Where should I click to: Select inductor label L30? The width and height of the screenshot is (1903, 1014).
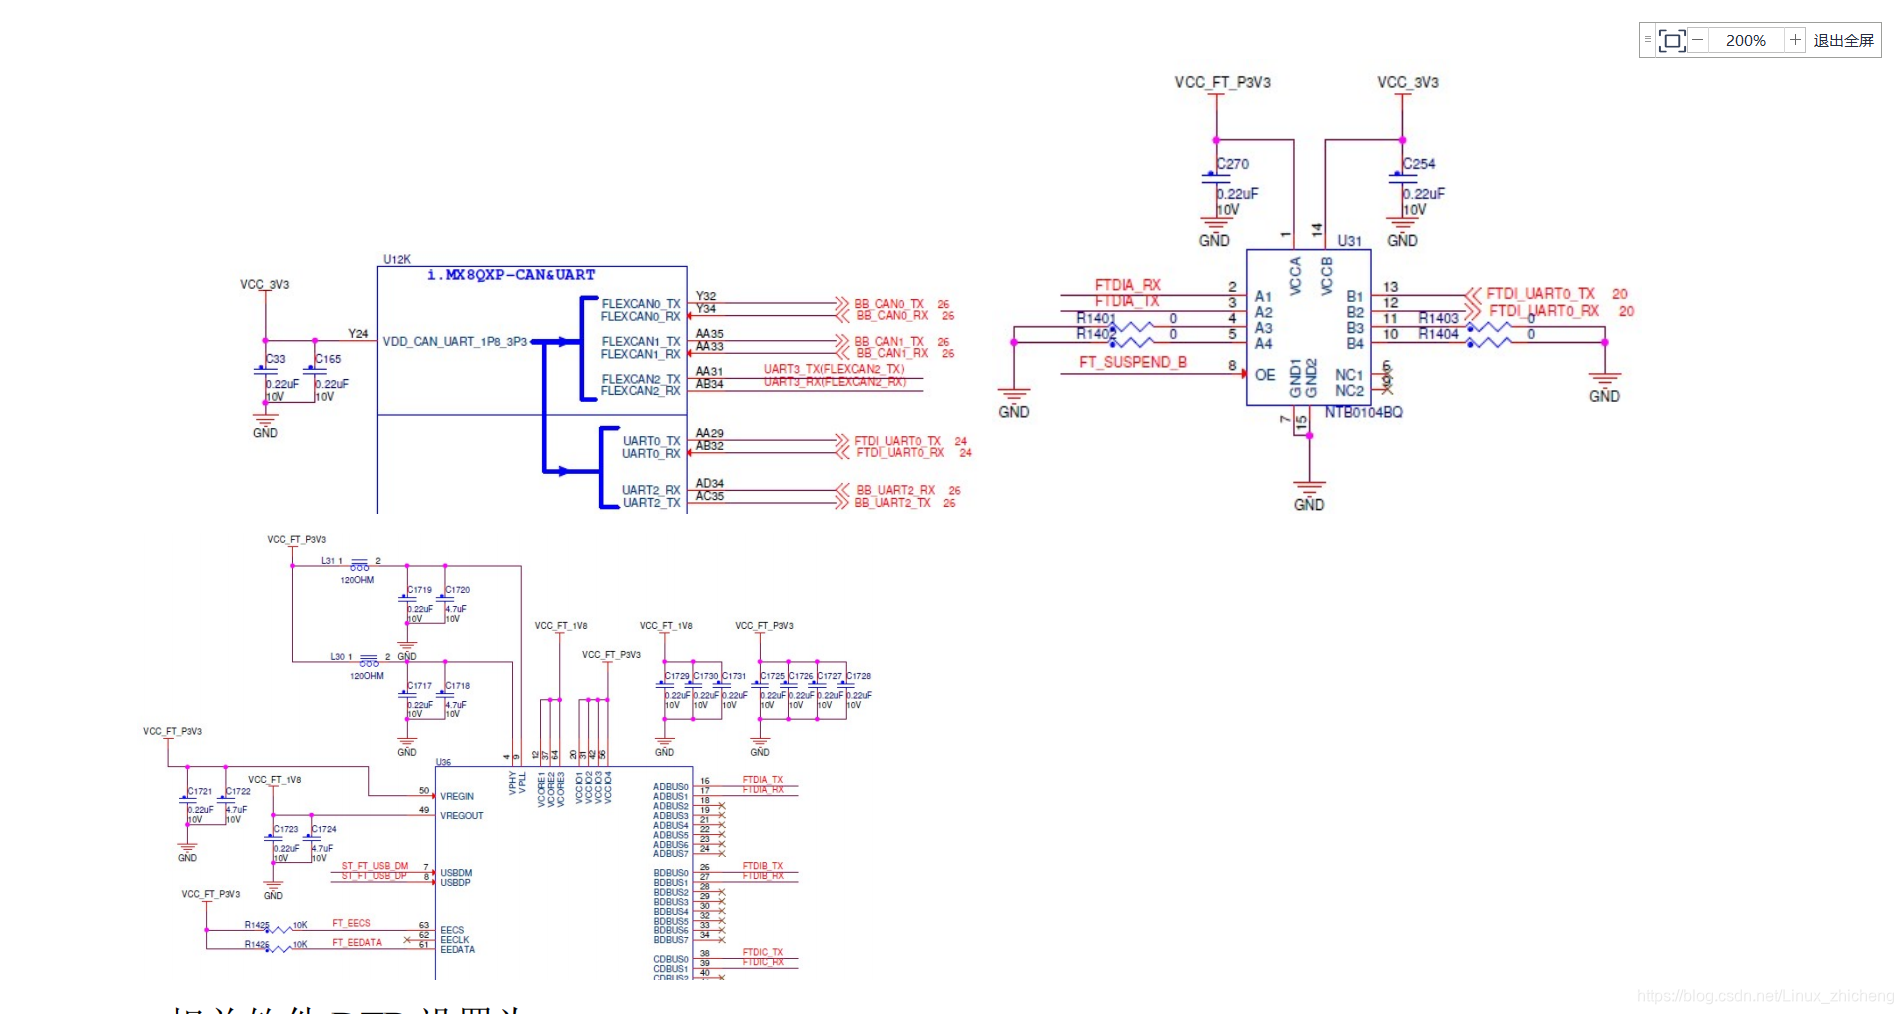tap(338, 657)
